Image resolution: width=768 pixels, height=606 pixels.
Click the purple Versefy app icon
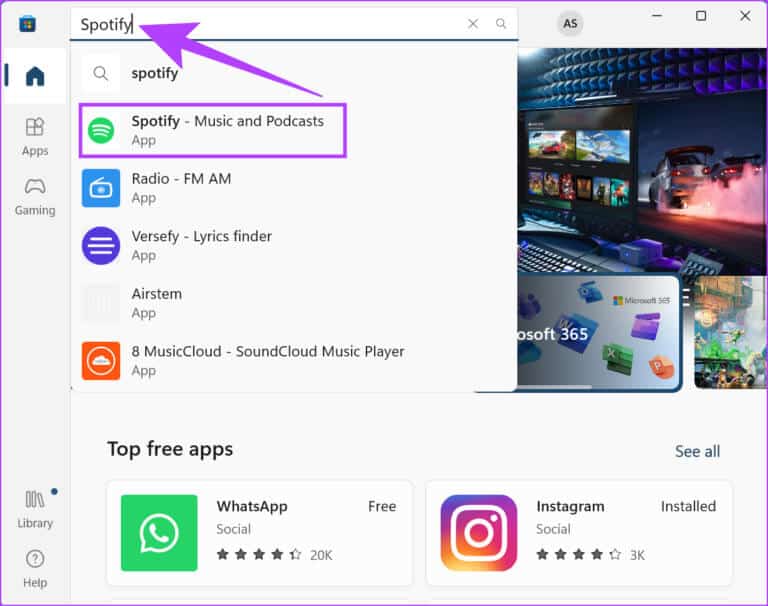click(x=101, y=246)
